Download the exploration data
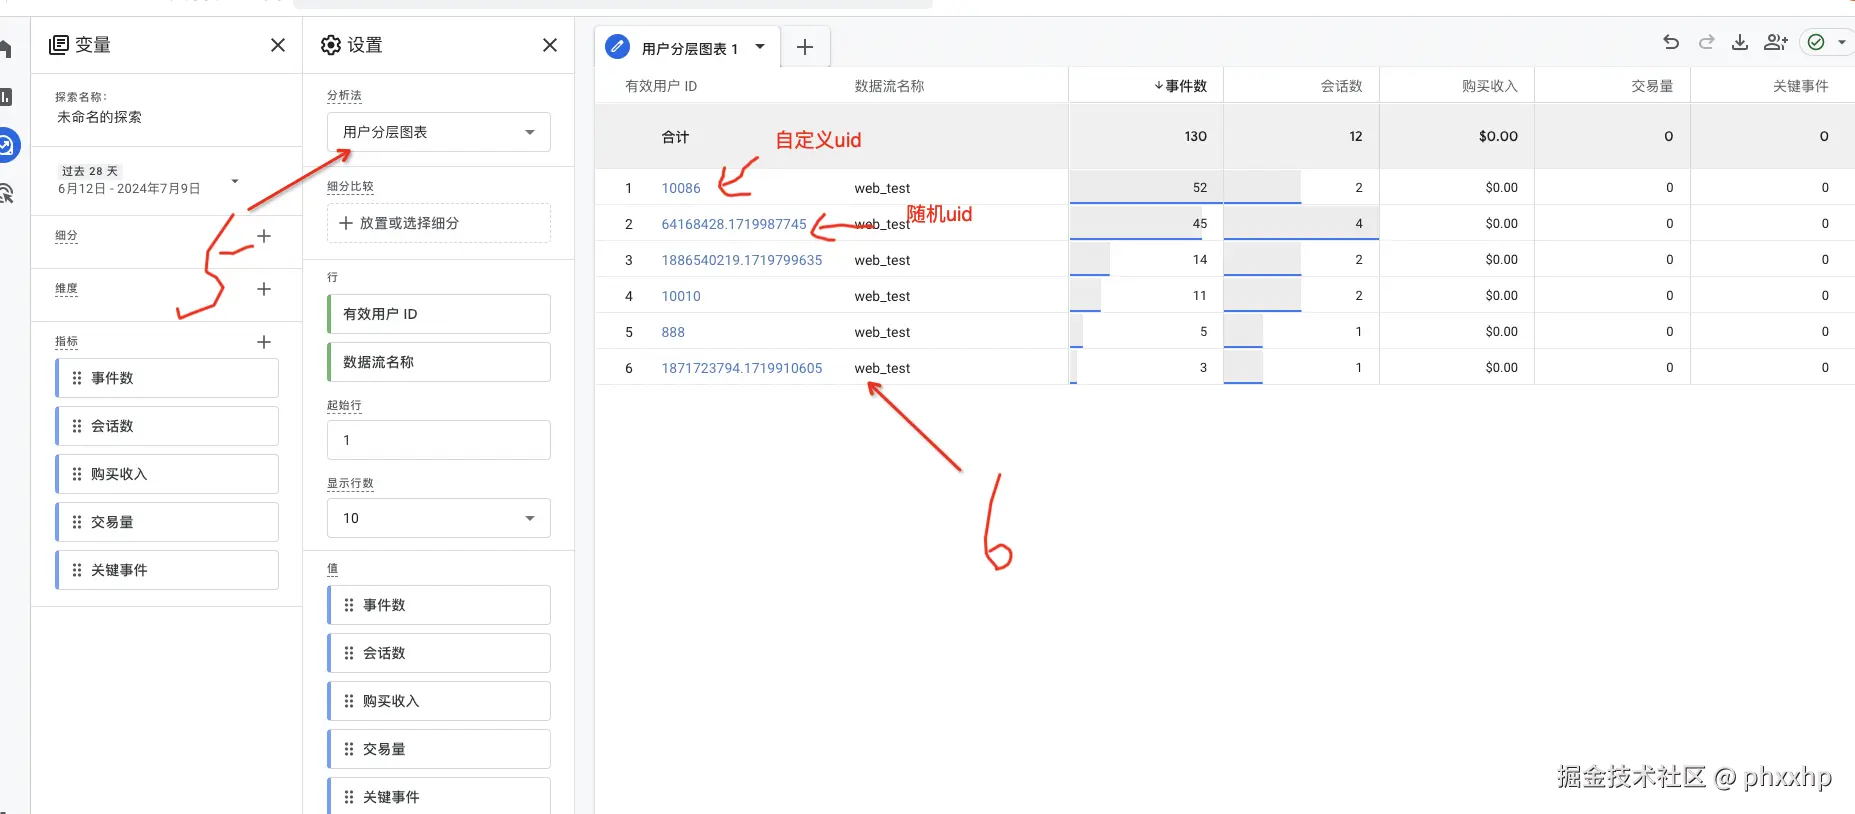This screenshot has height=814, width=1855. click(1740, 42)
